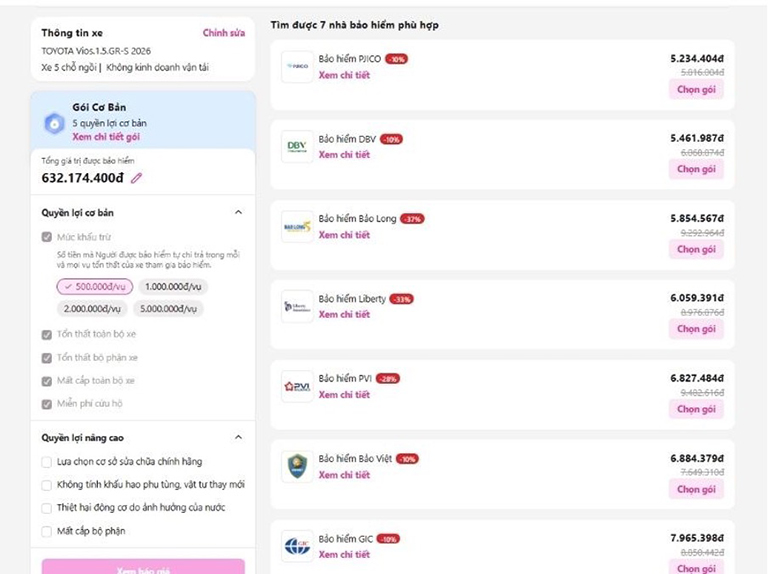Toggle the Mất cắp toàn bộ xe checkbox
Image resolution: width=768 pixels, height=574 pixels.
click(x=47, y=381)
